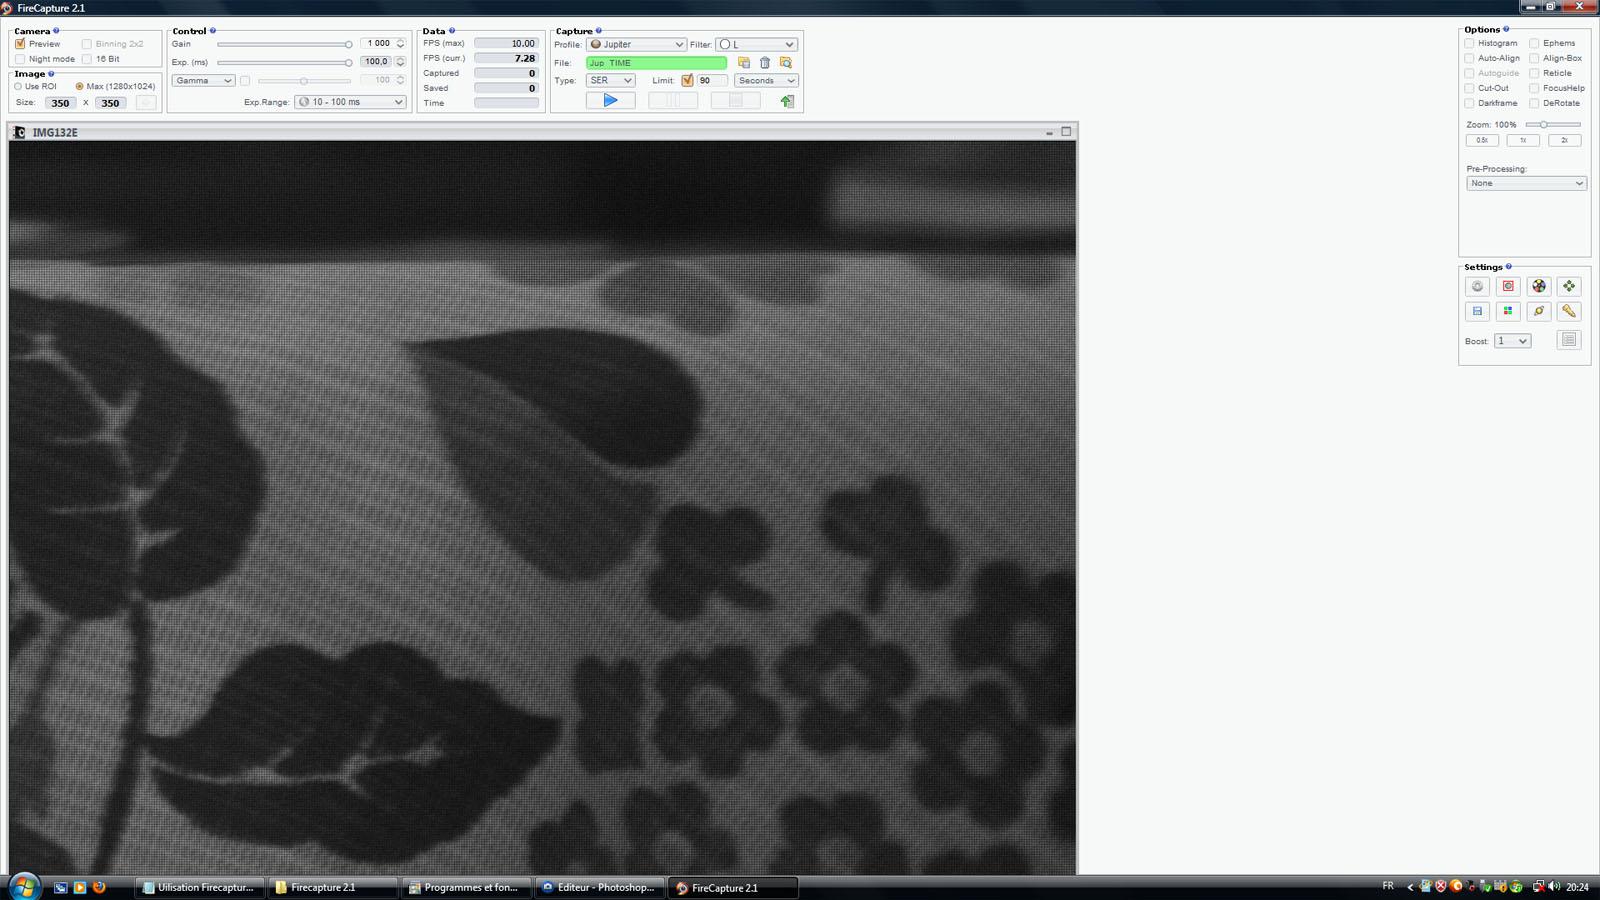Screen dimensions: 1600x900
Task: Enable the FocusHelp option
Action: pyautogui.click(x=1534, y=89)
